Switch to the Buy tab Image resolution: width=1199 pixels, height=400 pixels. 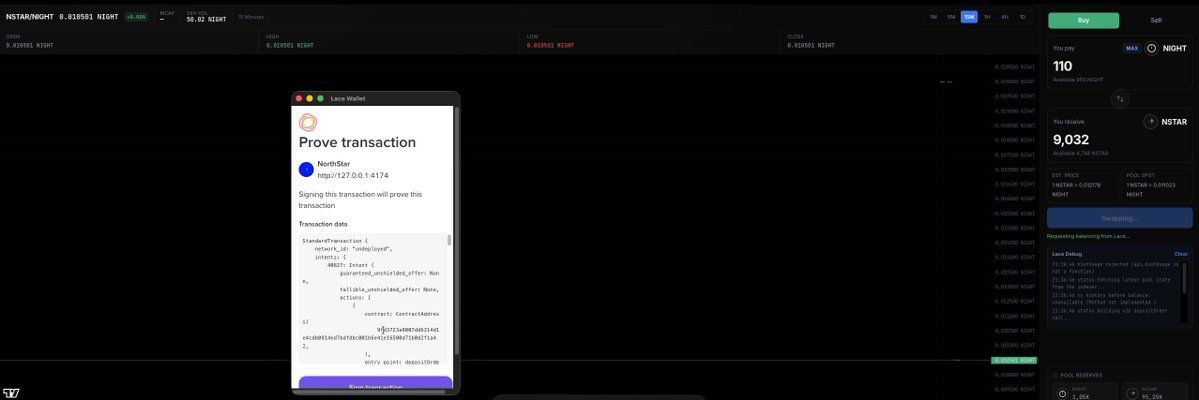1084,21
